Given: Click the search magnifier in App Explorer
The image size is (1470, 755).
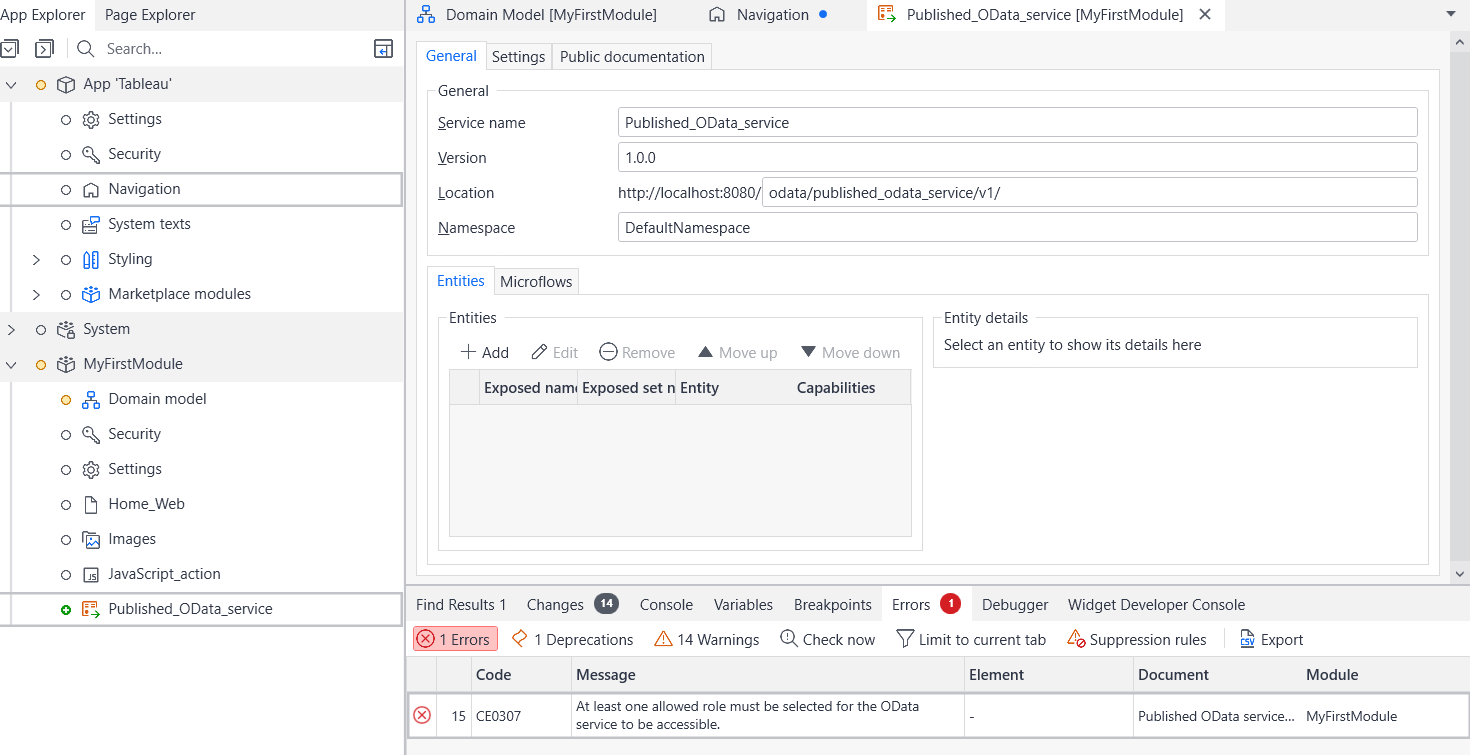Looking at the screenshot, I should tap(85, 48).
